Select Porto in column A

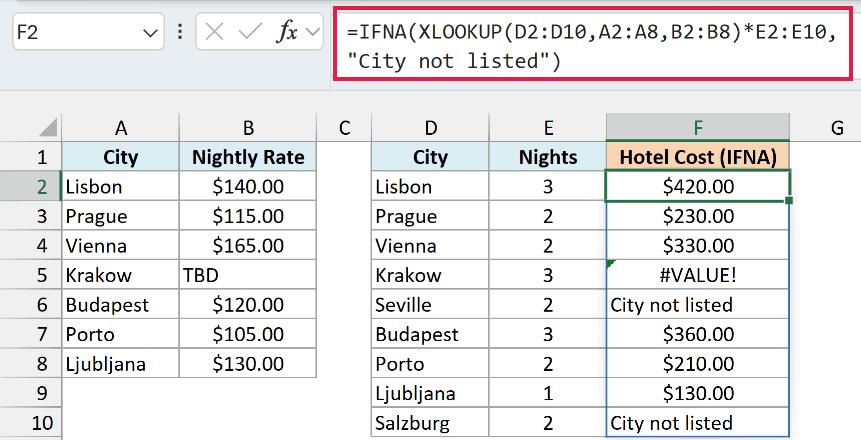tap(121, 334)
